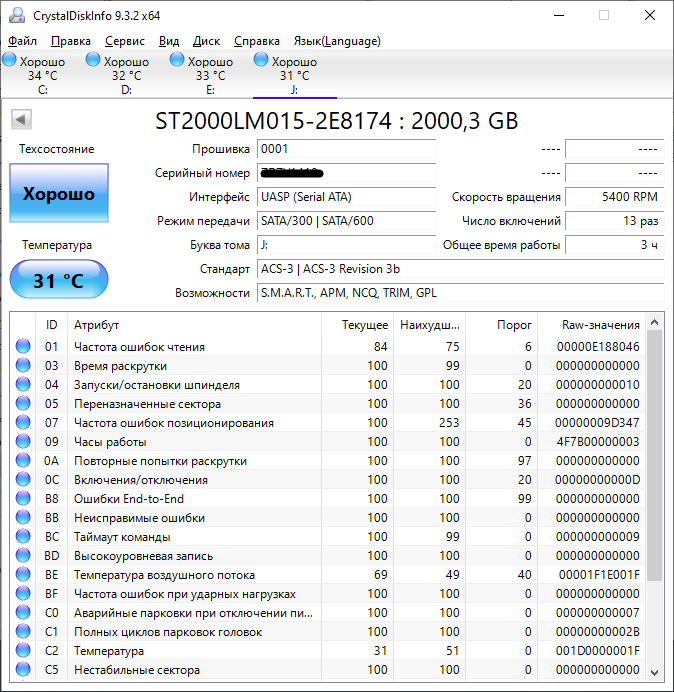The image size is (674, 692).
Task: Click Скорость вращения value 5400 RPM
Action: click(x=614, y=197)
